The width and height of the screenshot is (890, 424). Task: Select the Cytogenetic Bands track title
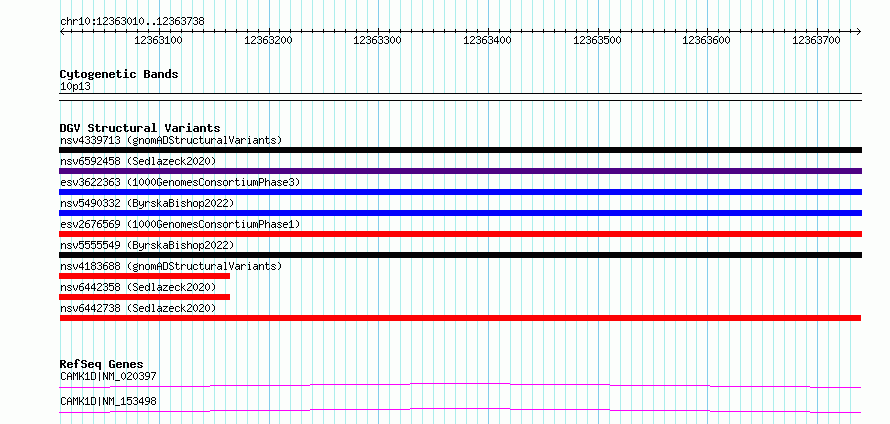tap(119, 74)
